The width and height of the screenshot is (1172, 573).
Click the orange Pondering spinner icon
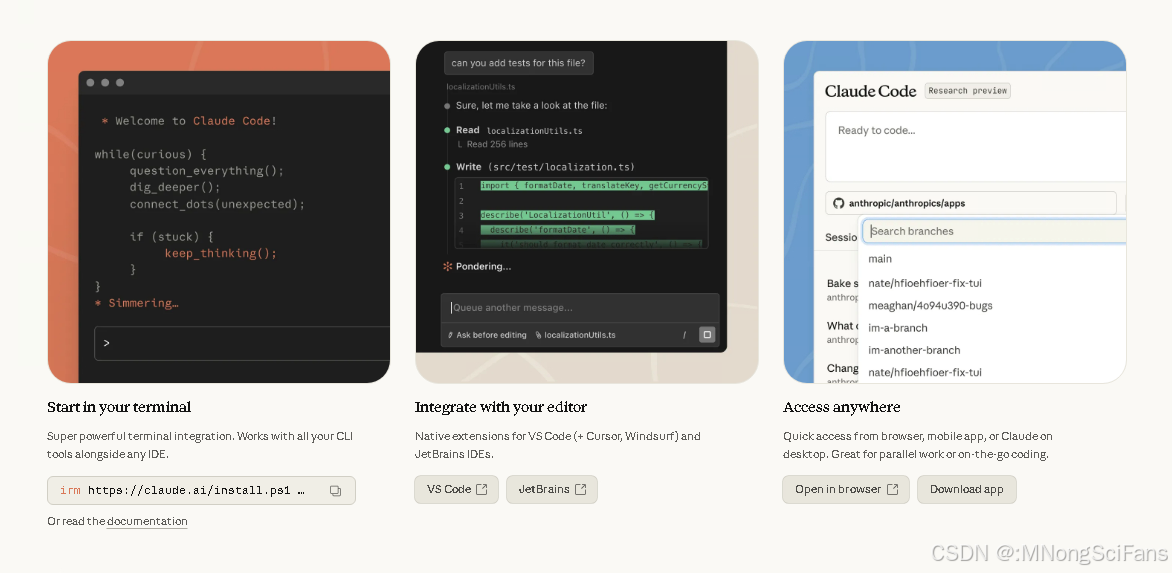coord(448,266)
